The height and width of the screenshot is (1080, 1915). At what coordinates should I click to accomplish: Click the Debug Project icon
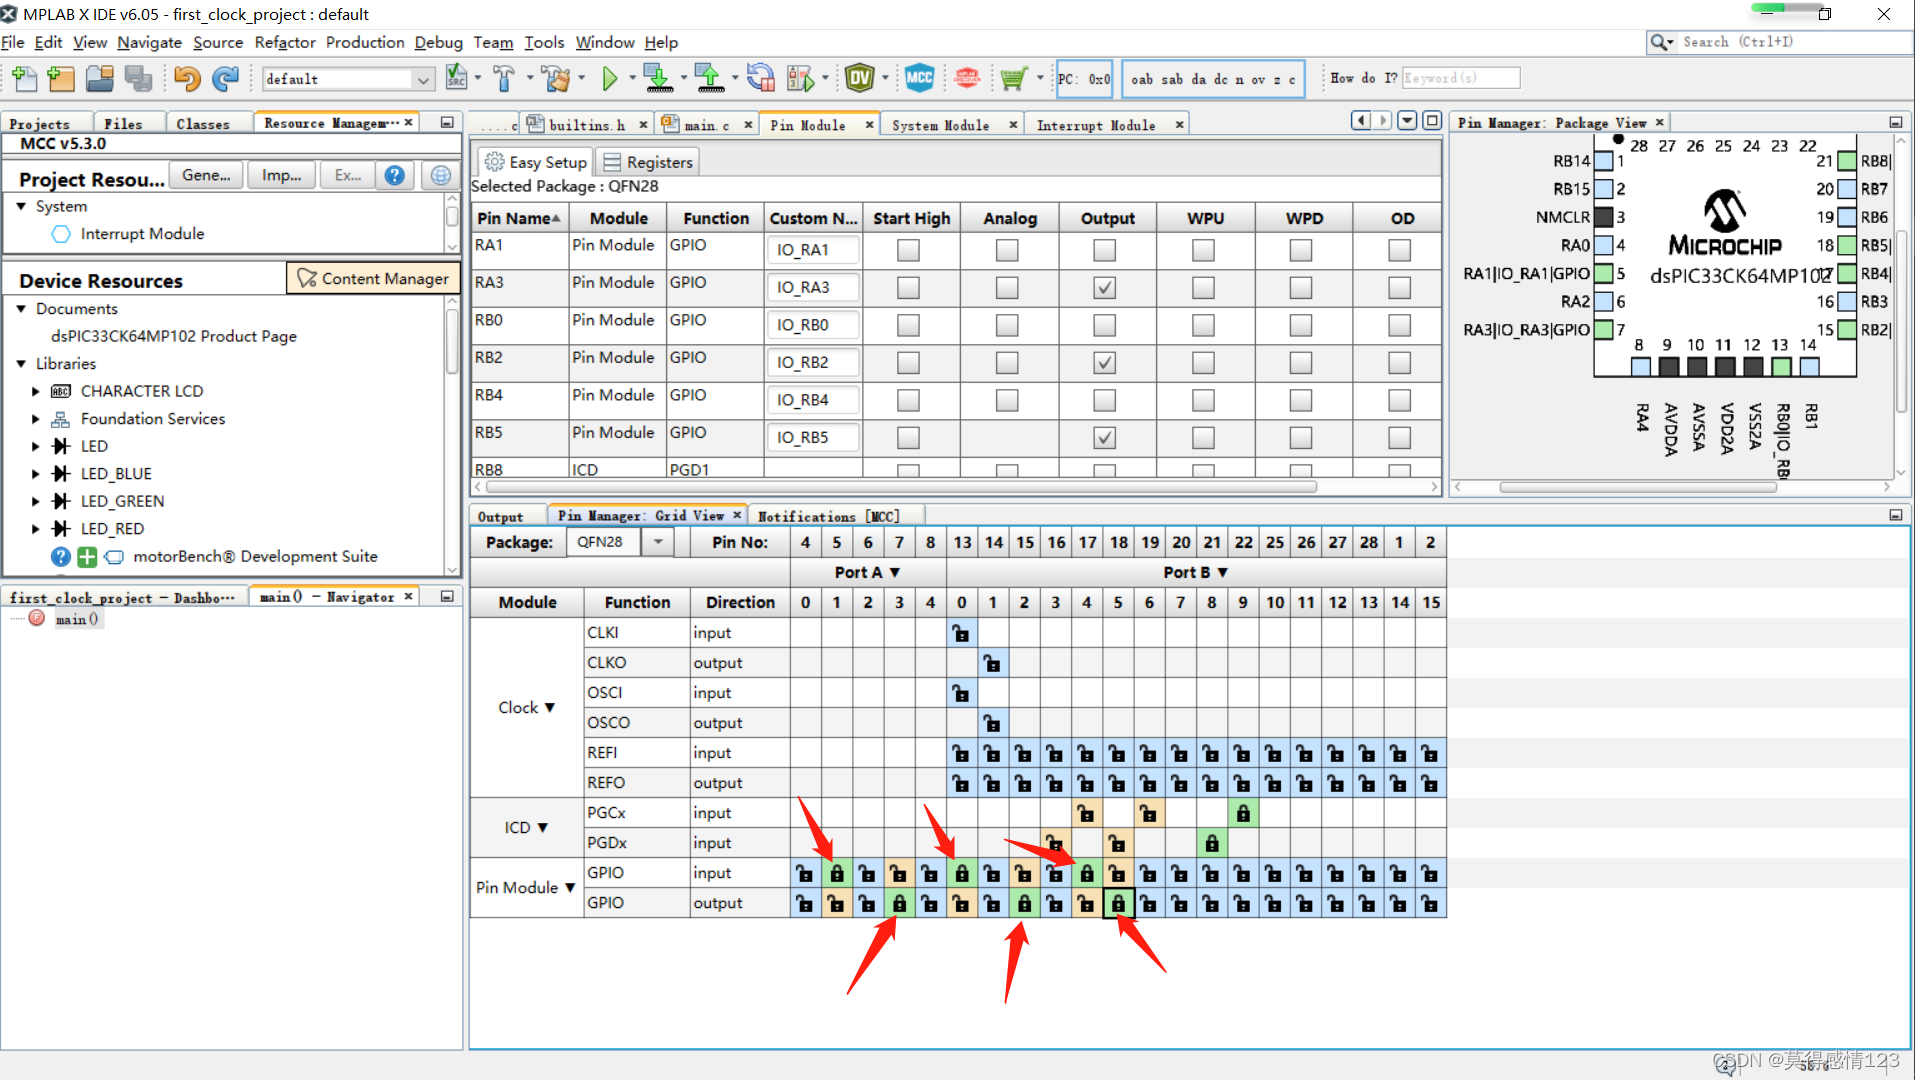[x=800, y=78]
